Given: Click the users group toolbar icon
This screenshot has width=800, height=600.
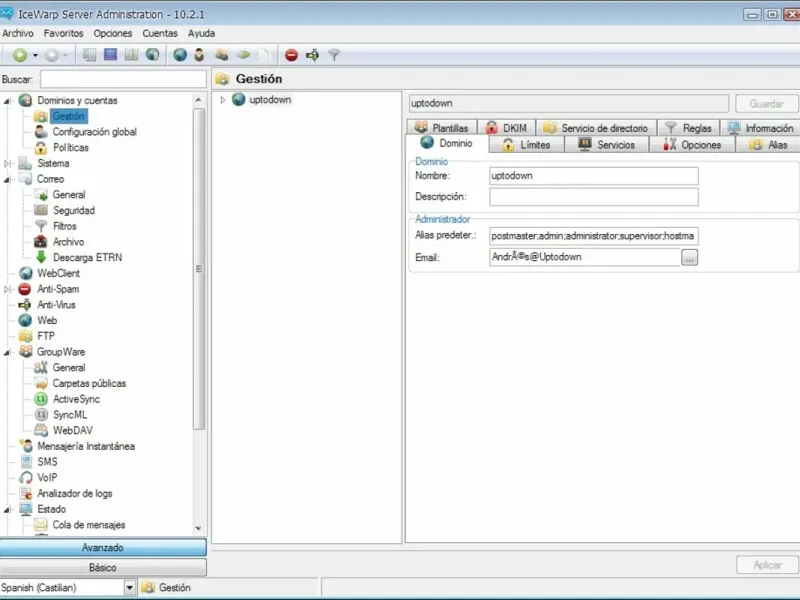Looking at the screenshot, I should [221, 55].
